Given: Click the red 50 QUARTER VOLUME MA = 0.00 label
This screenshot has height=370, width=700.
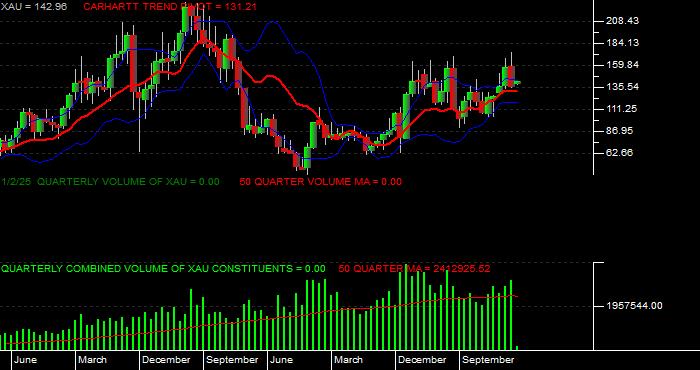Looking at the screenshot, I should pos(321,182).
